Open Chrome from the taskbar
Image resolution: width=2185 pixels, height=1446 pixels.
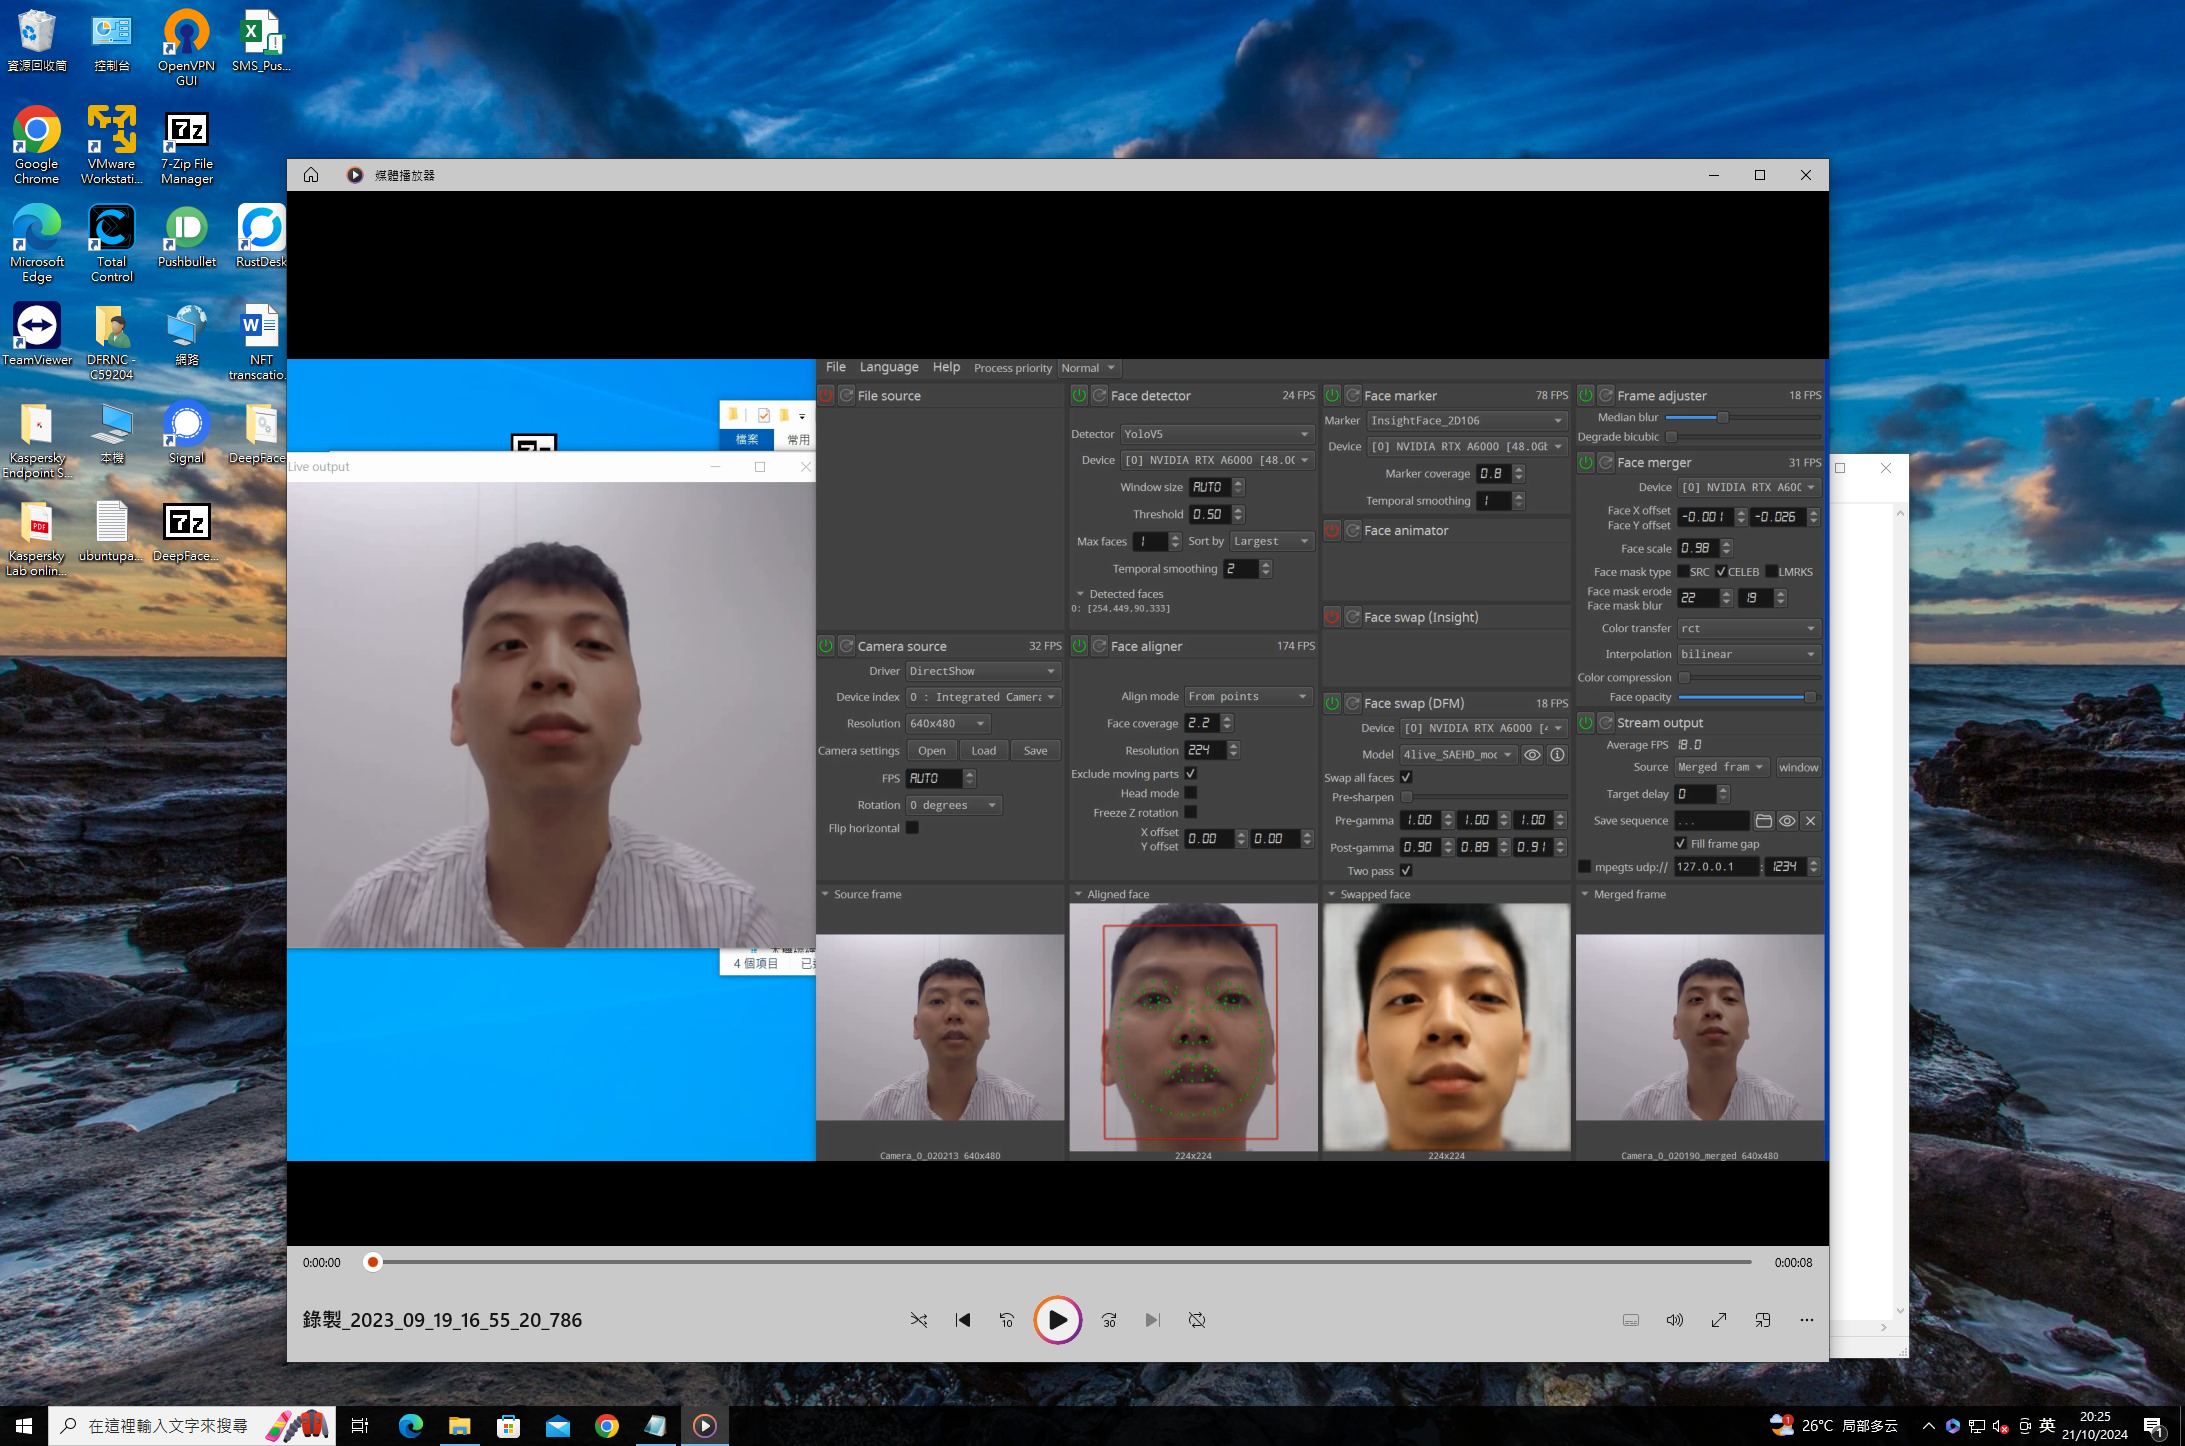pyautogui.click(x=606, y=1426)
